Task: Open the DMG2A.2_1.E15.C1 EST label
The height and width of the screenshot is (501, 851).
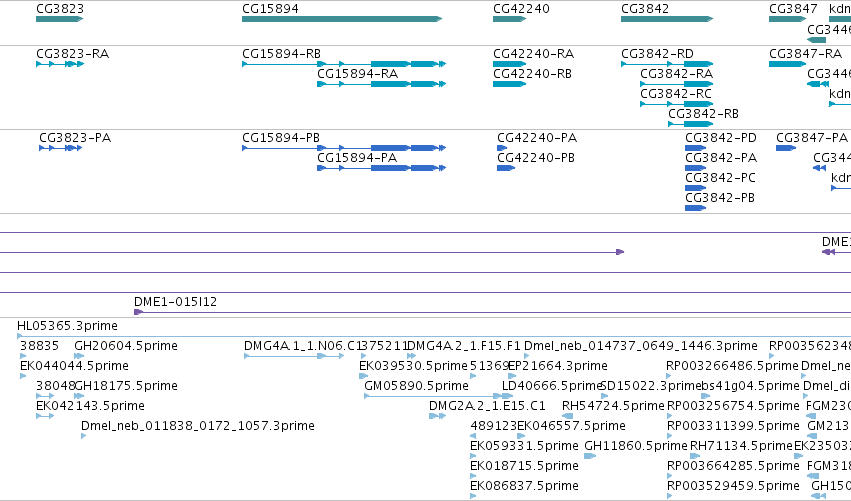Action: tap(487, 406)
